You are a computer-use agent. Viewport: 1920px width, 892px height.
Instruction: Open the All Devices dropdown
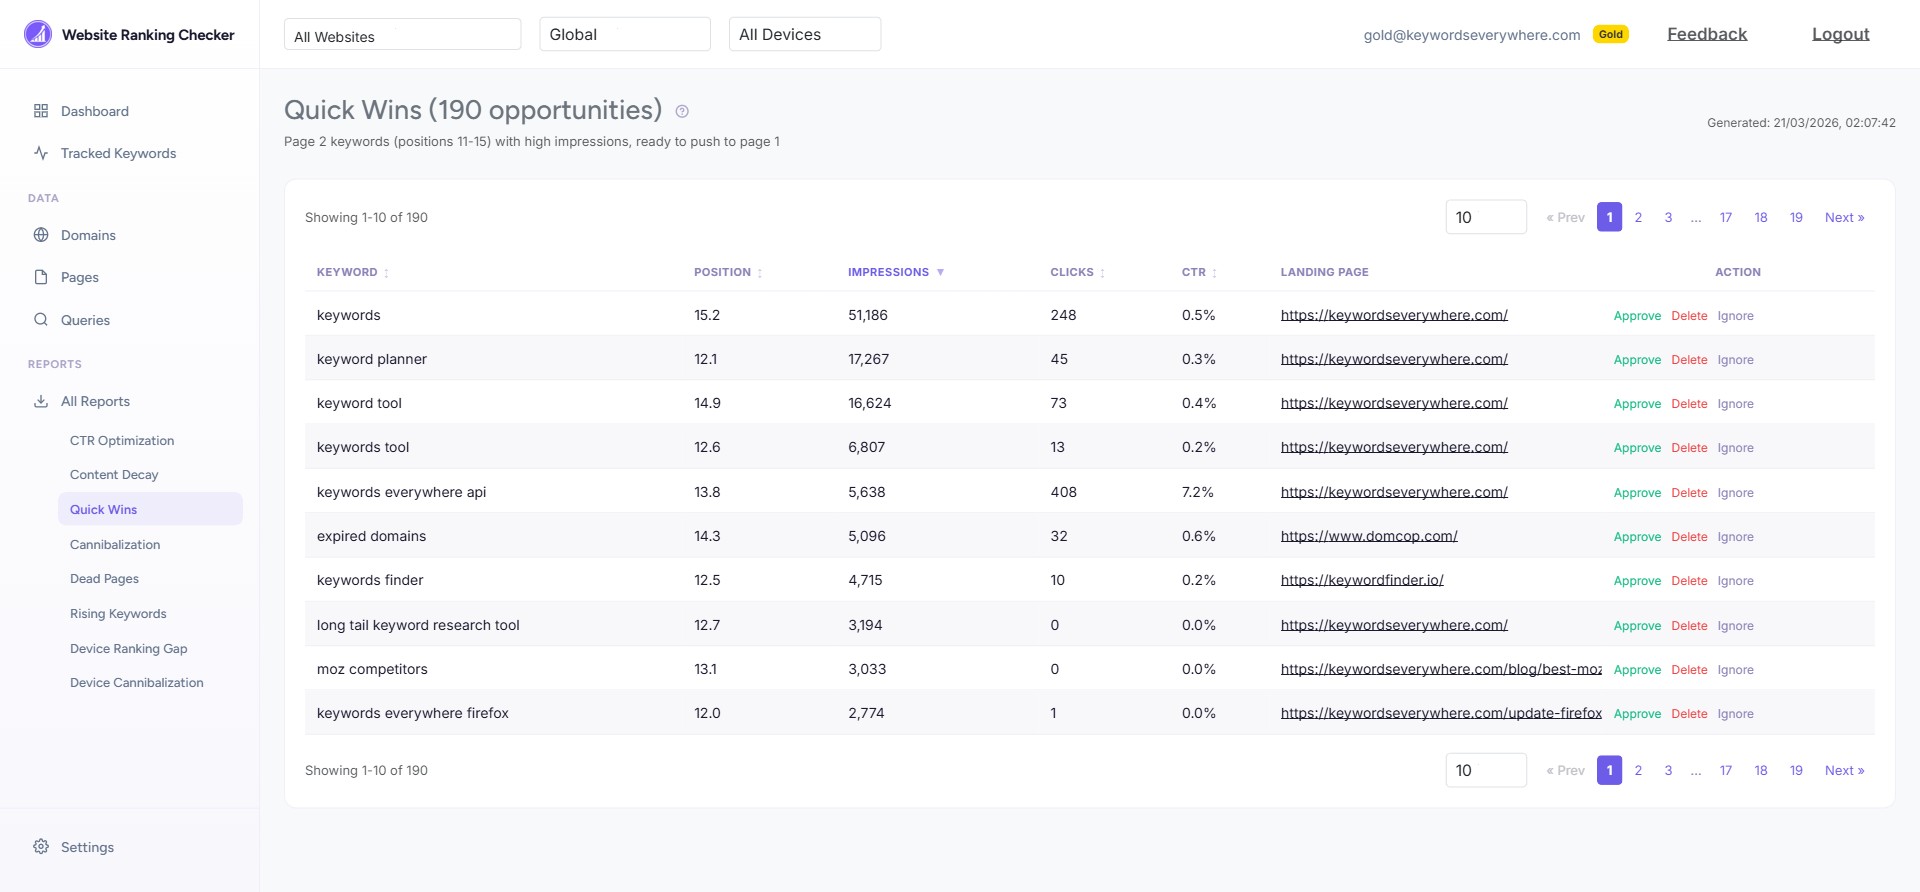pos(805,34)
